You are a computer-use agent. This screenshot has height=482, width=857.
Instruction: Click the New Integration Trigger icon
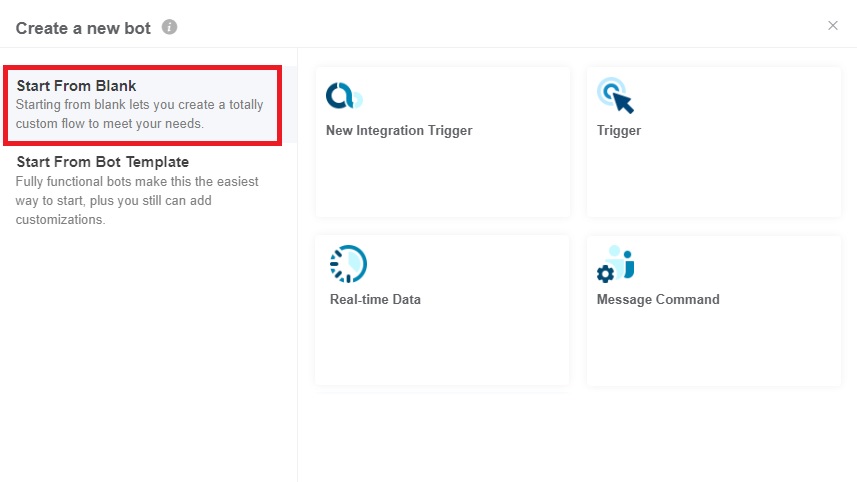pyautogui.click(x=344, y=96)
